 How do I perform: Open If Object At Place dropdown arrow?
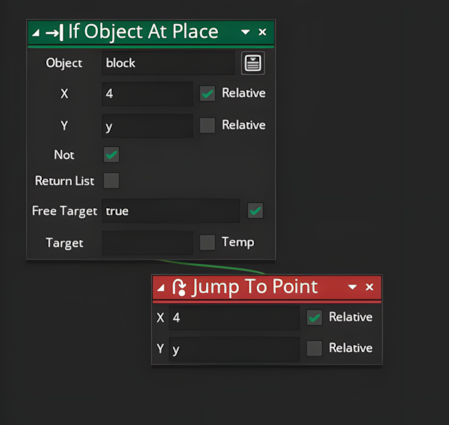pos(245,32)
